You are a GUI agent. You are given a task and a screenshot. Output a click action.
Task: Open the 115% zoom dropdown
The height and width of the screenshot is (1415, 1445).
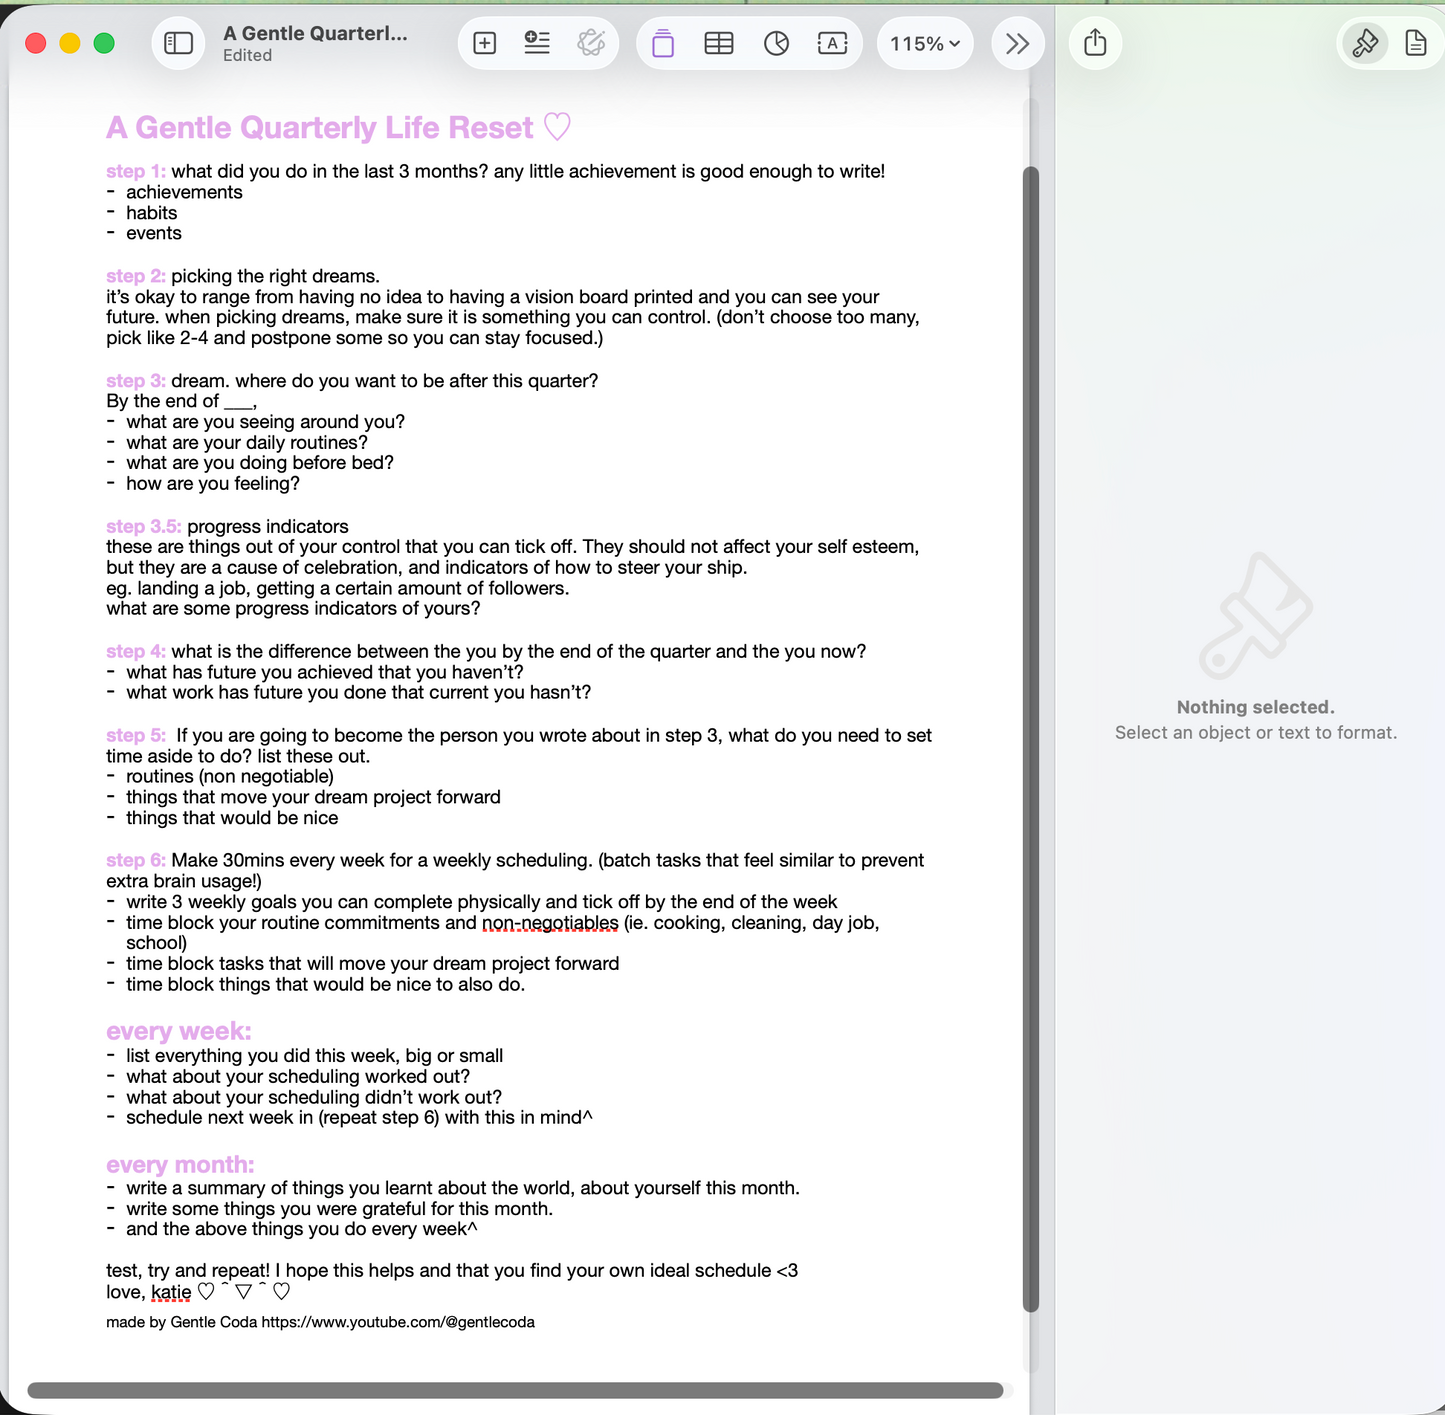925,44
